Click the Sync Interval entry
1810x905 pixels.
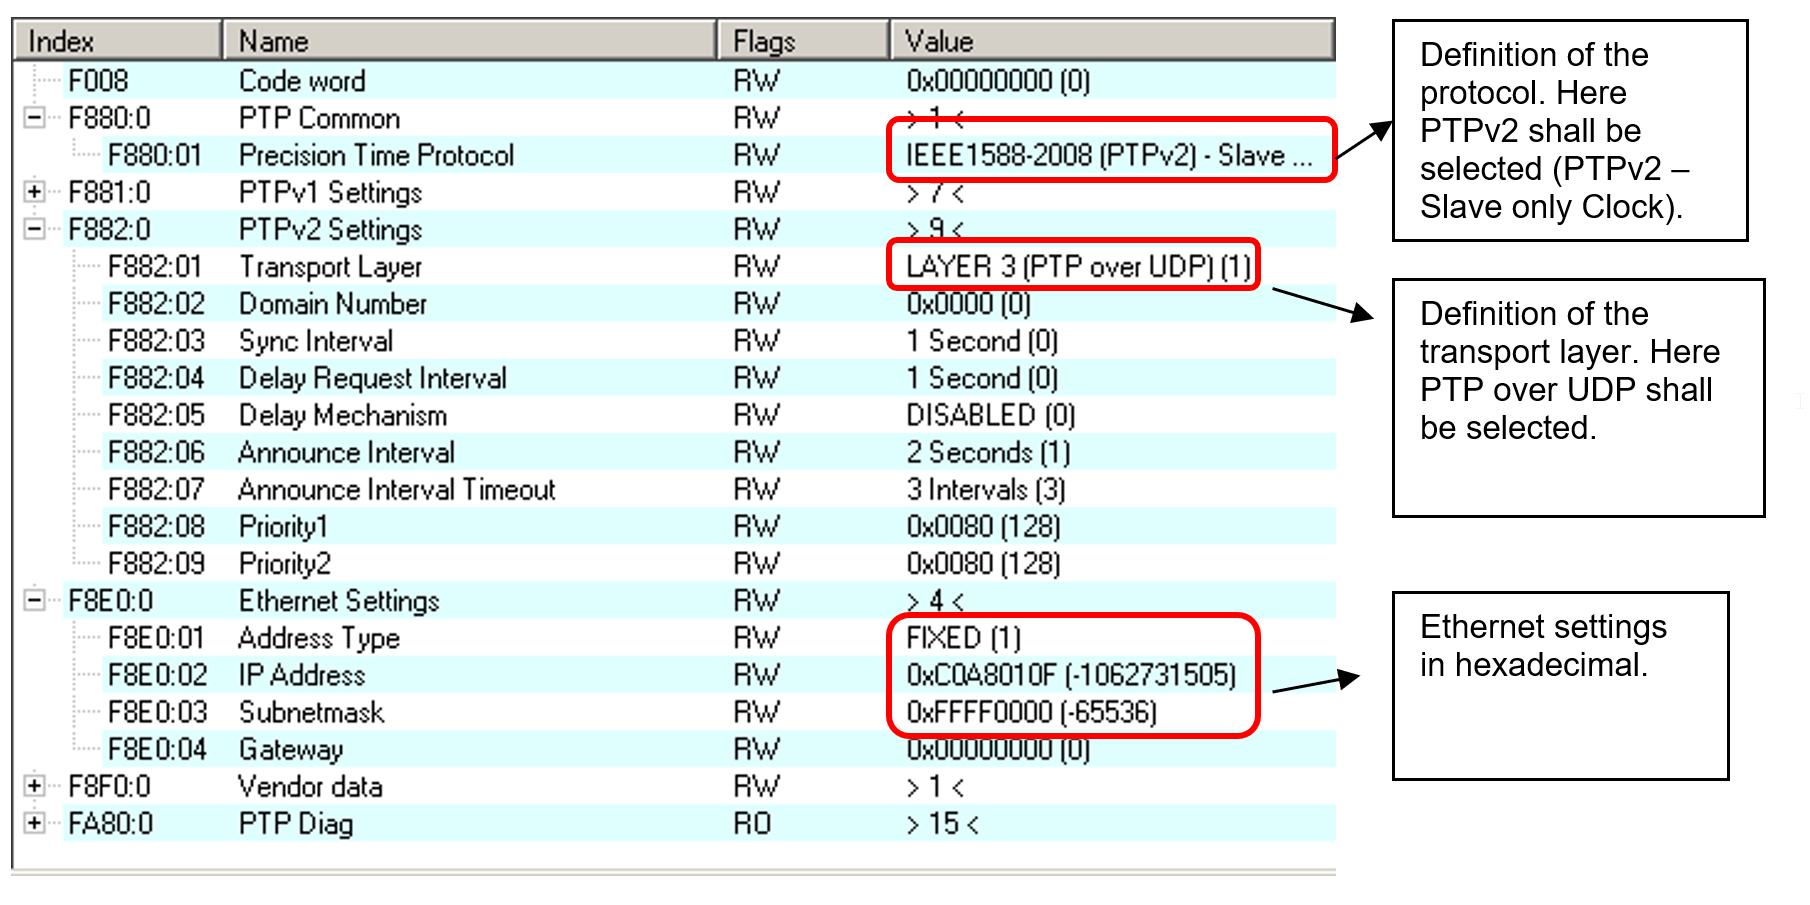point(315,341)
